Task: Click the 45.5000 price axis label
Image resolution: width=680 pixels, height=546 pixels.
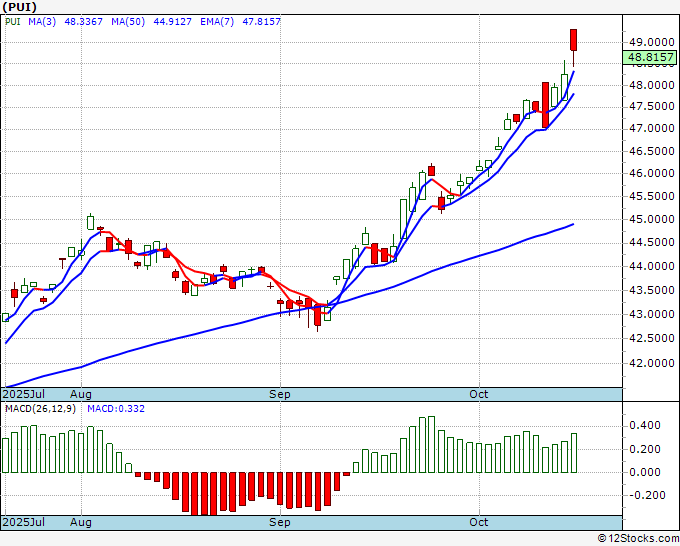Action: click(x=652, y=196)
